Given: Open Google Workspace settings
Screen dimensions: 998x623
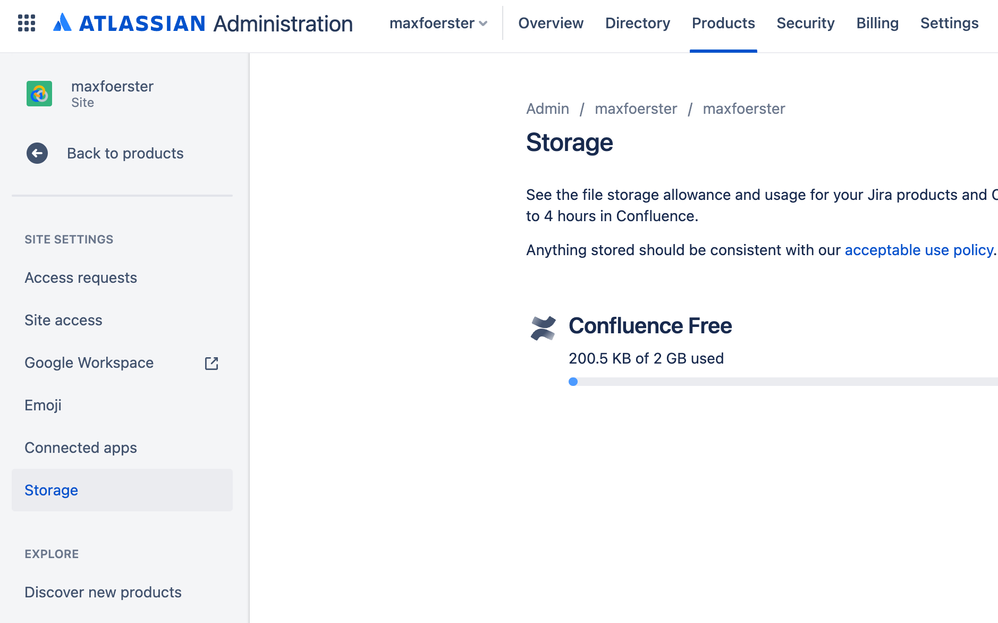Looking at the screenshot, I should (x=122, y=363).
